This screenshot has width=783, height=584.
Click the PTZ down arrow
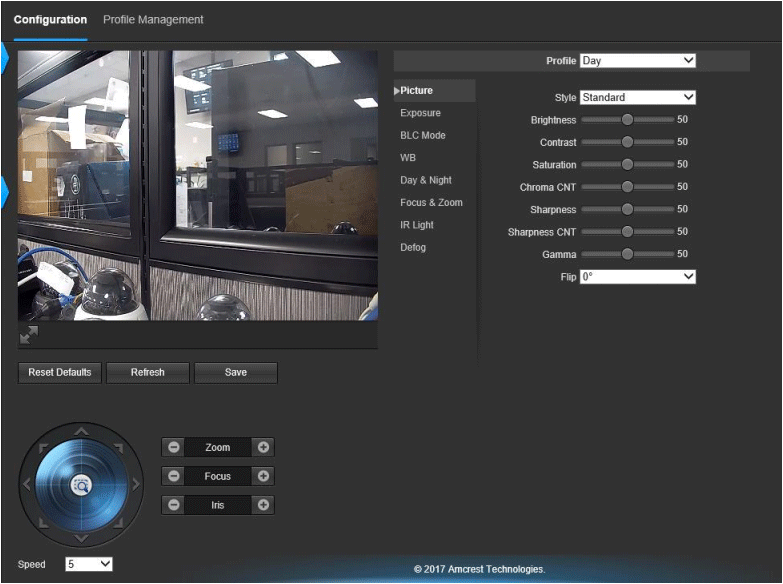coord(81,538)
